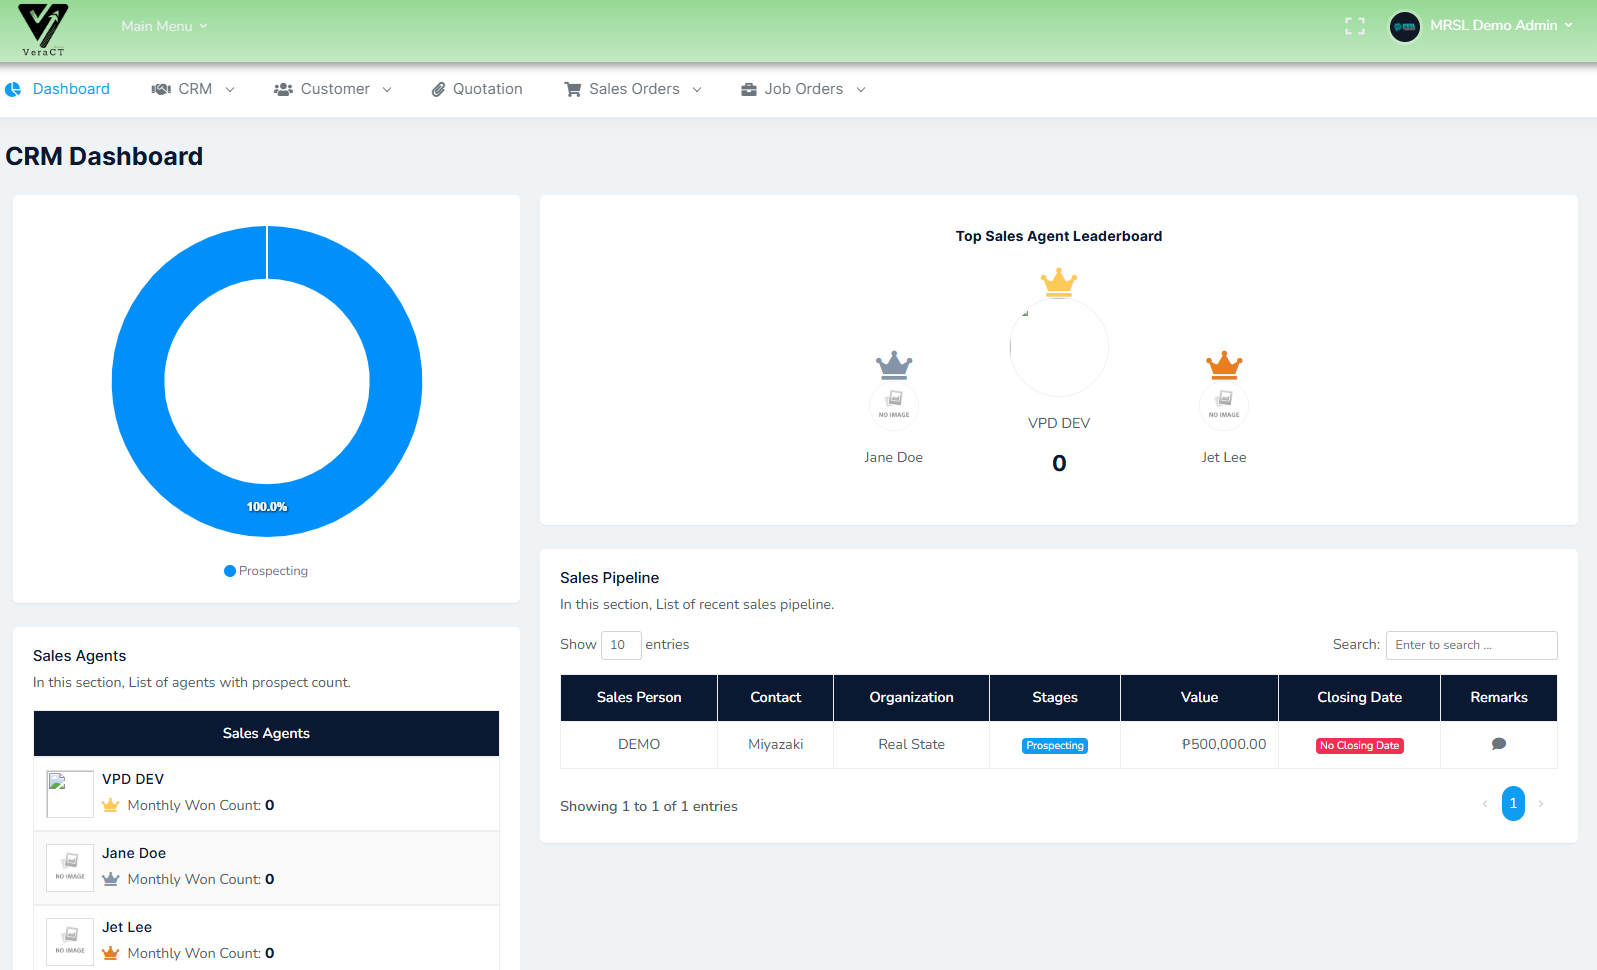Screen dimensions: 1597x970
Task: Click VPD DEV's leaderboard name
Action: [1059, 424]
